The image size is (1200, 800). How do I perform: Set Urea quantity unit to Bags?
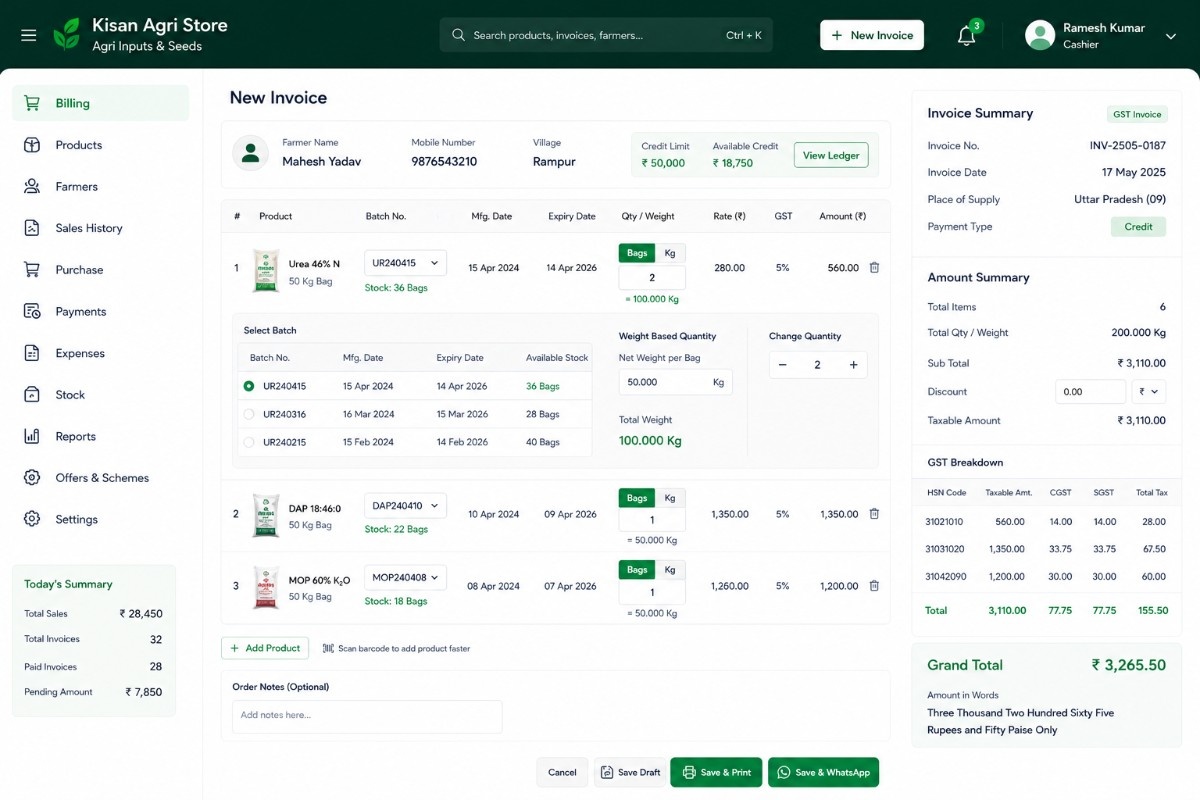637,253
